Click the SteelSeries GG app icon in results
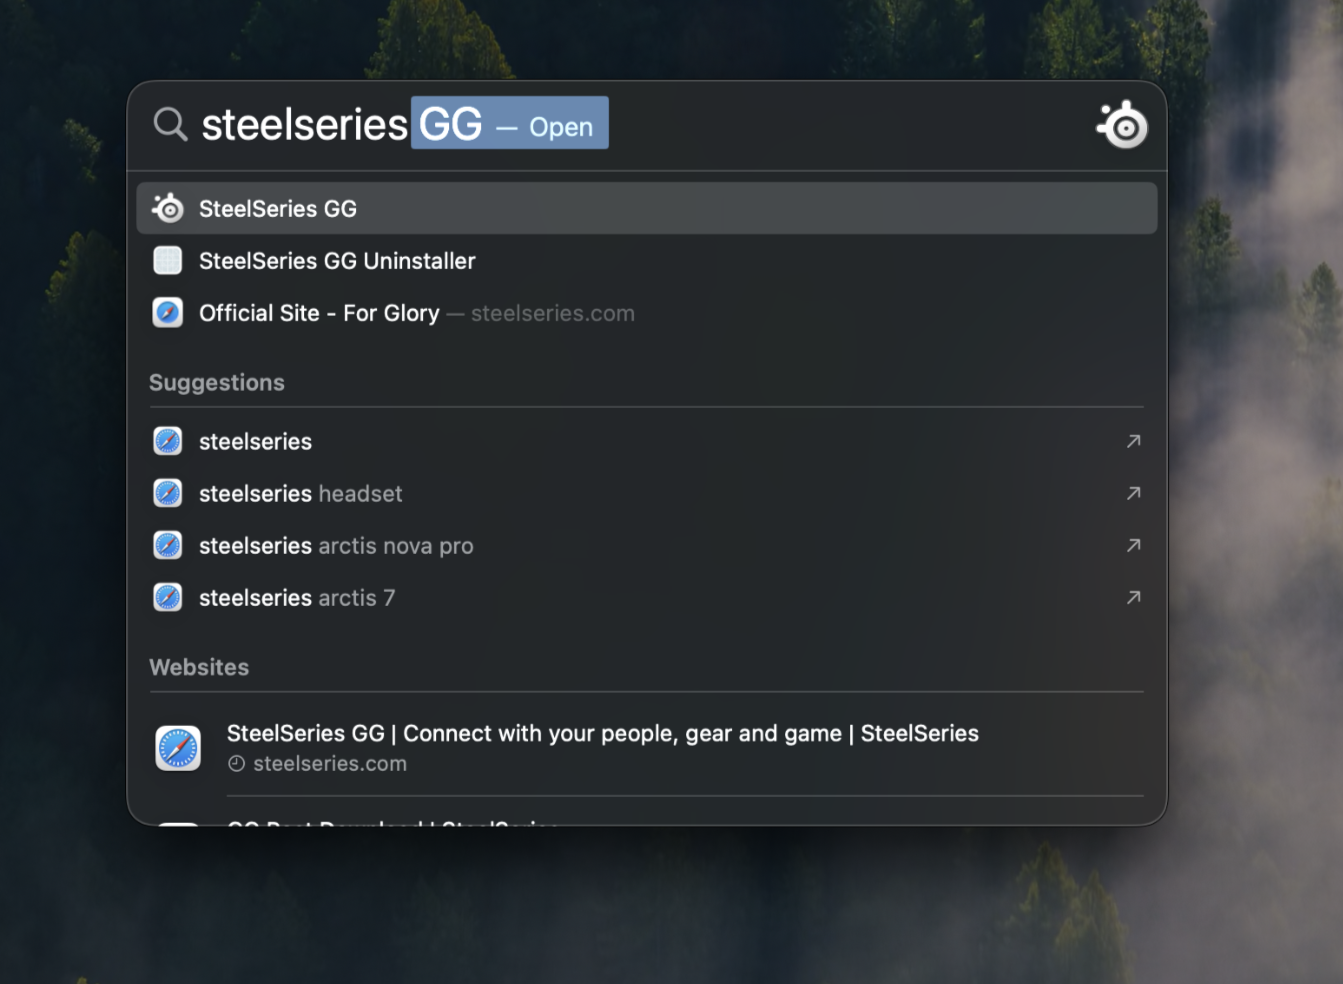 pyautogui.click(x=168, y=208)
